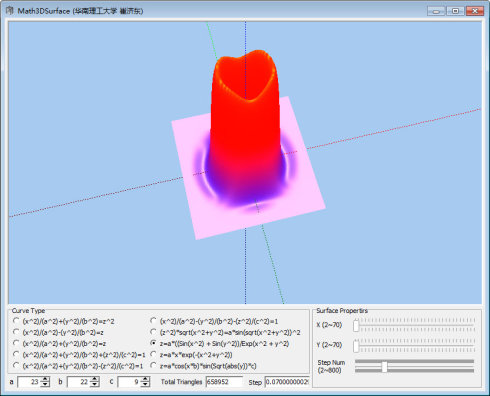Increase parameter b with up arrow

95,379
